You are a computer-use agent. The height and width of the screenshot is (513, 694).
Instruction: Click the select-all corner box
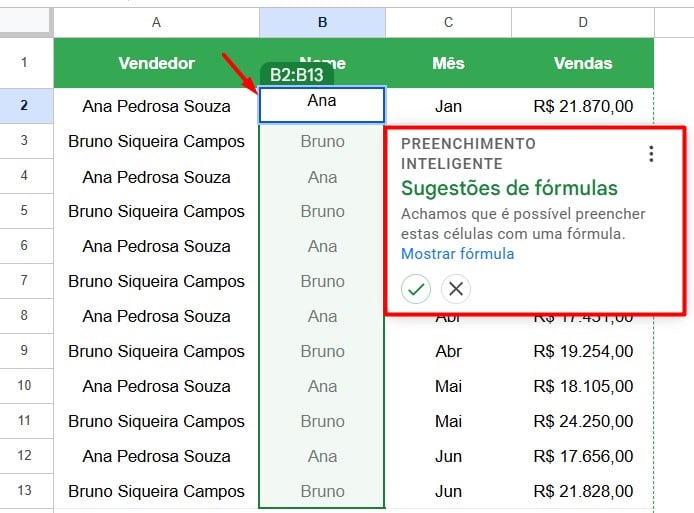(26, 21)
